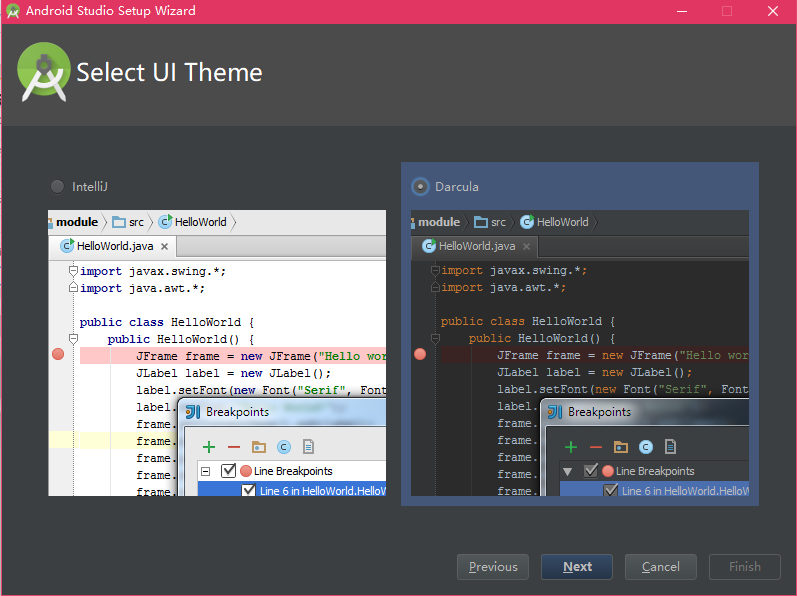Select HelloWorld.java tab in Darcula preview
This screenshot has width=797, height=596.
475,246
